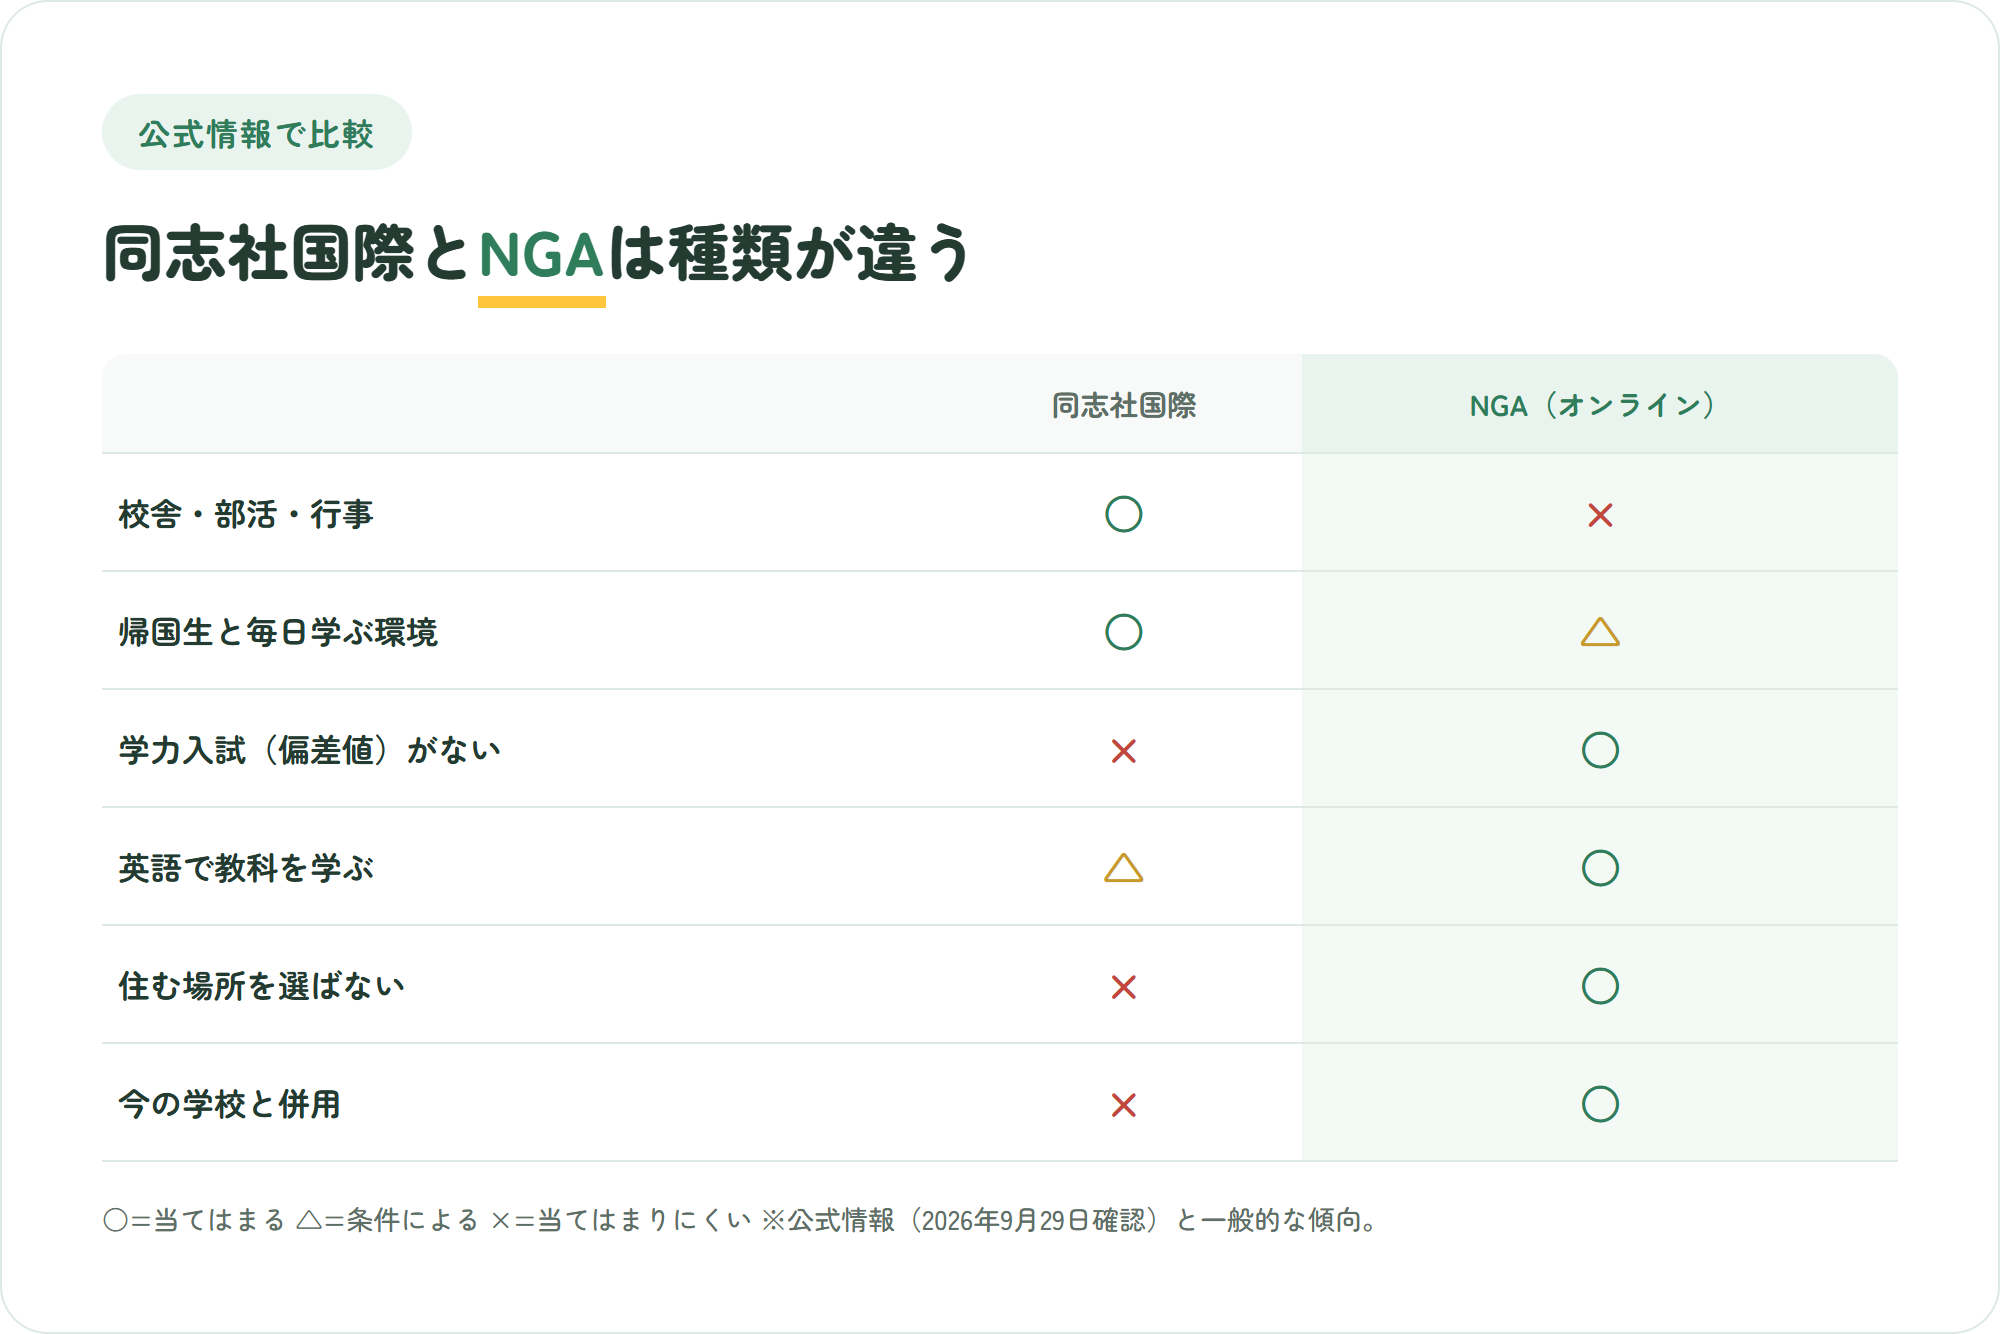Click the red cross for 住む場所を選ばない under 同志社国際

(1123, 987)
